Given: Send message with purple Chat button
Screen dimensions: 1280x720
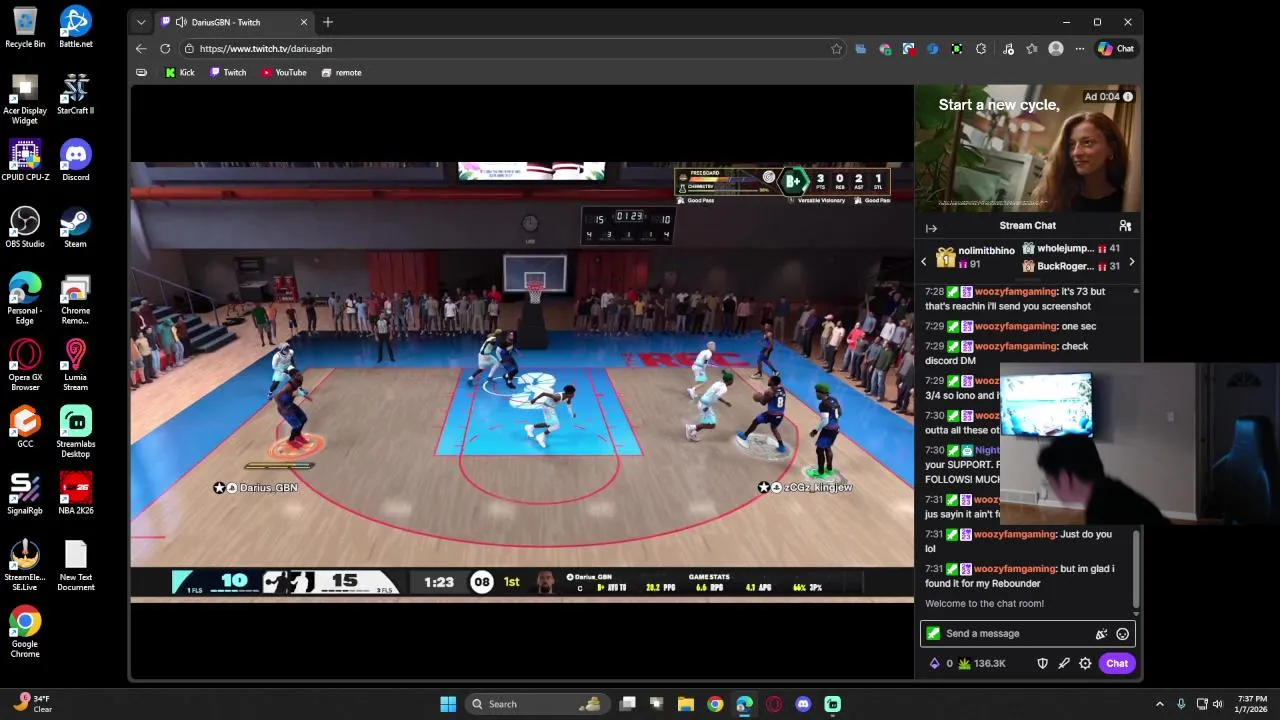Looking at the screenshot, I should point(1117,663).
